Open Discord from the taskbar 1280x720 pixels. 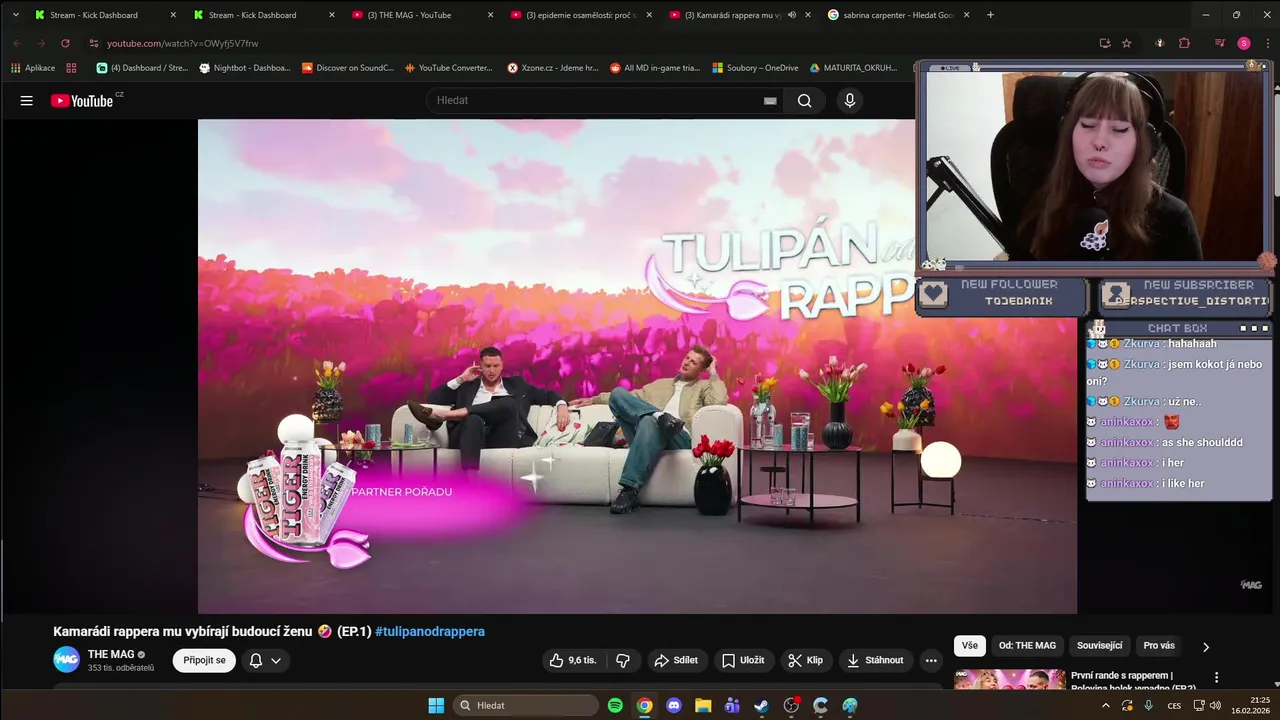(x=674, y=705)
